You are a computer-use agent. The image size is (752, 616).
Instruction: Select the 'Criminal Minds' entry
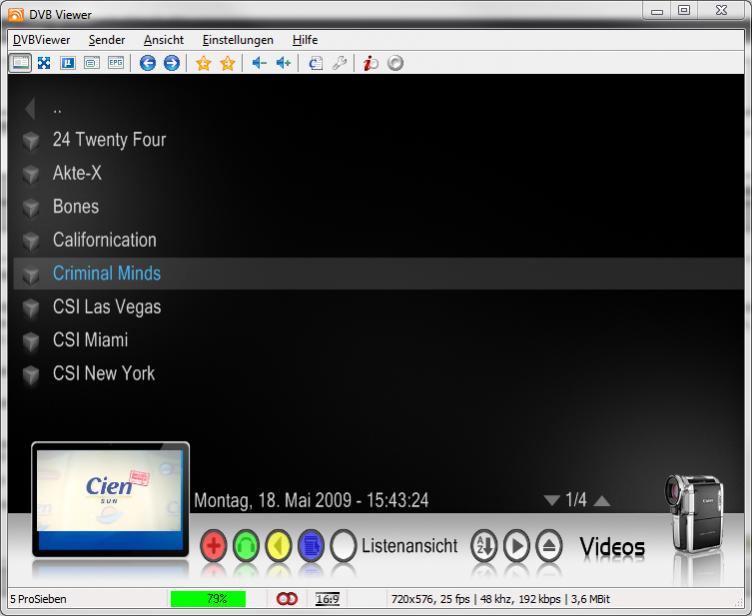[378, 273]
